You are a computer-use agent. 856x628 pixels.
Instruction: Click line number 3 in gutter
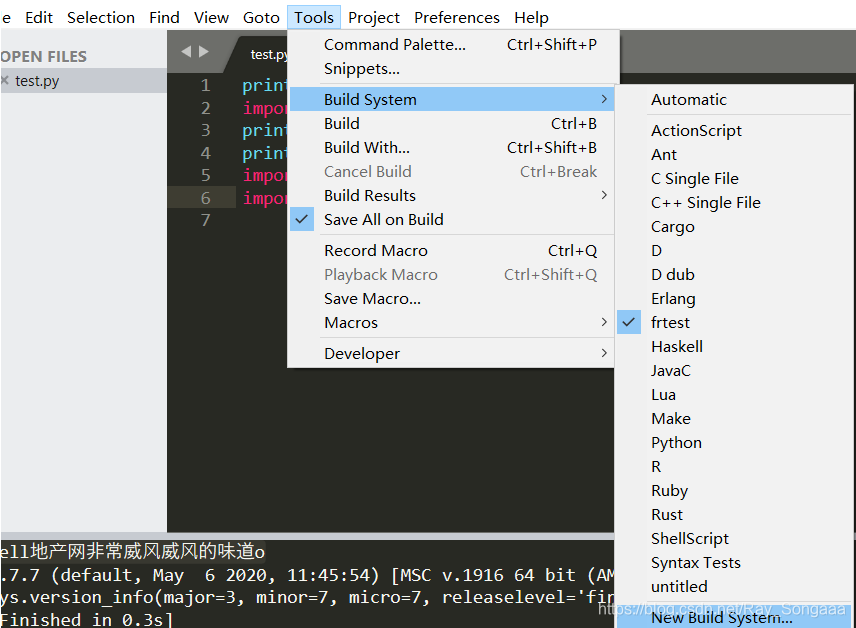tap(205, 130)
